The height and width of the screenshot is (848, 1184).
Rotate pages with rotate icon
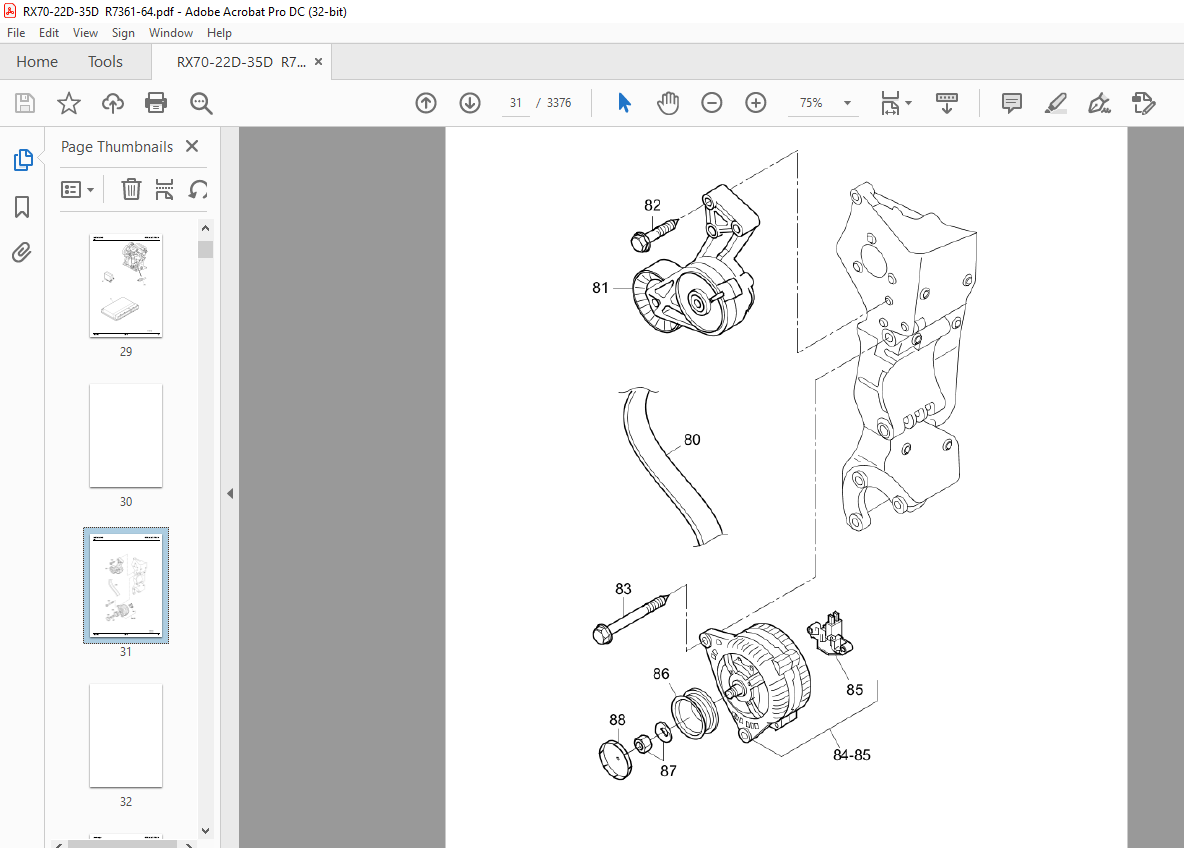pyautogui.click(x=198, y=189)
